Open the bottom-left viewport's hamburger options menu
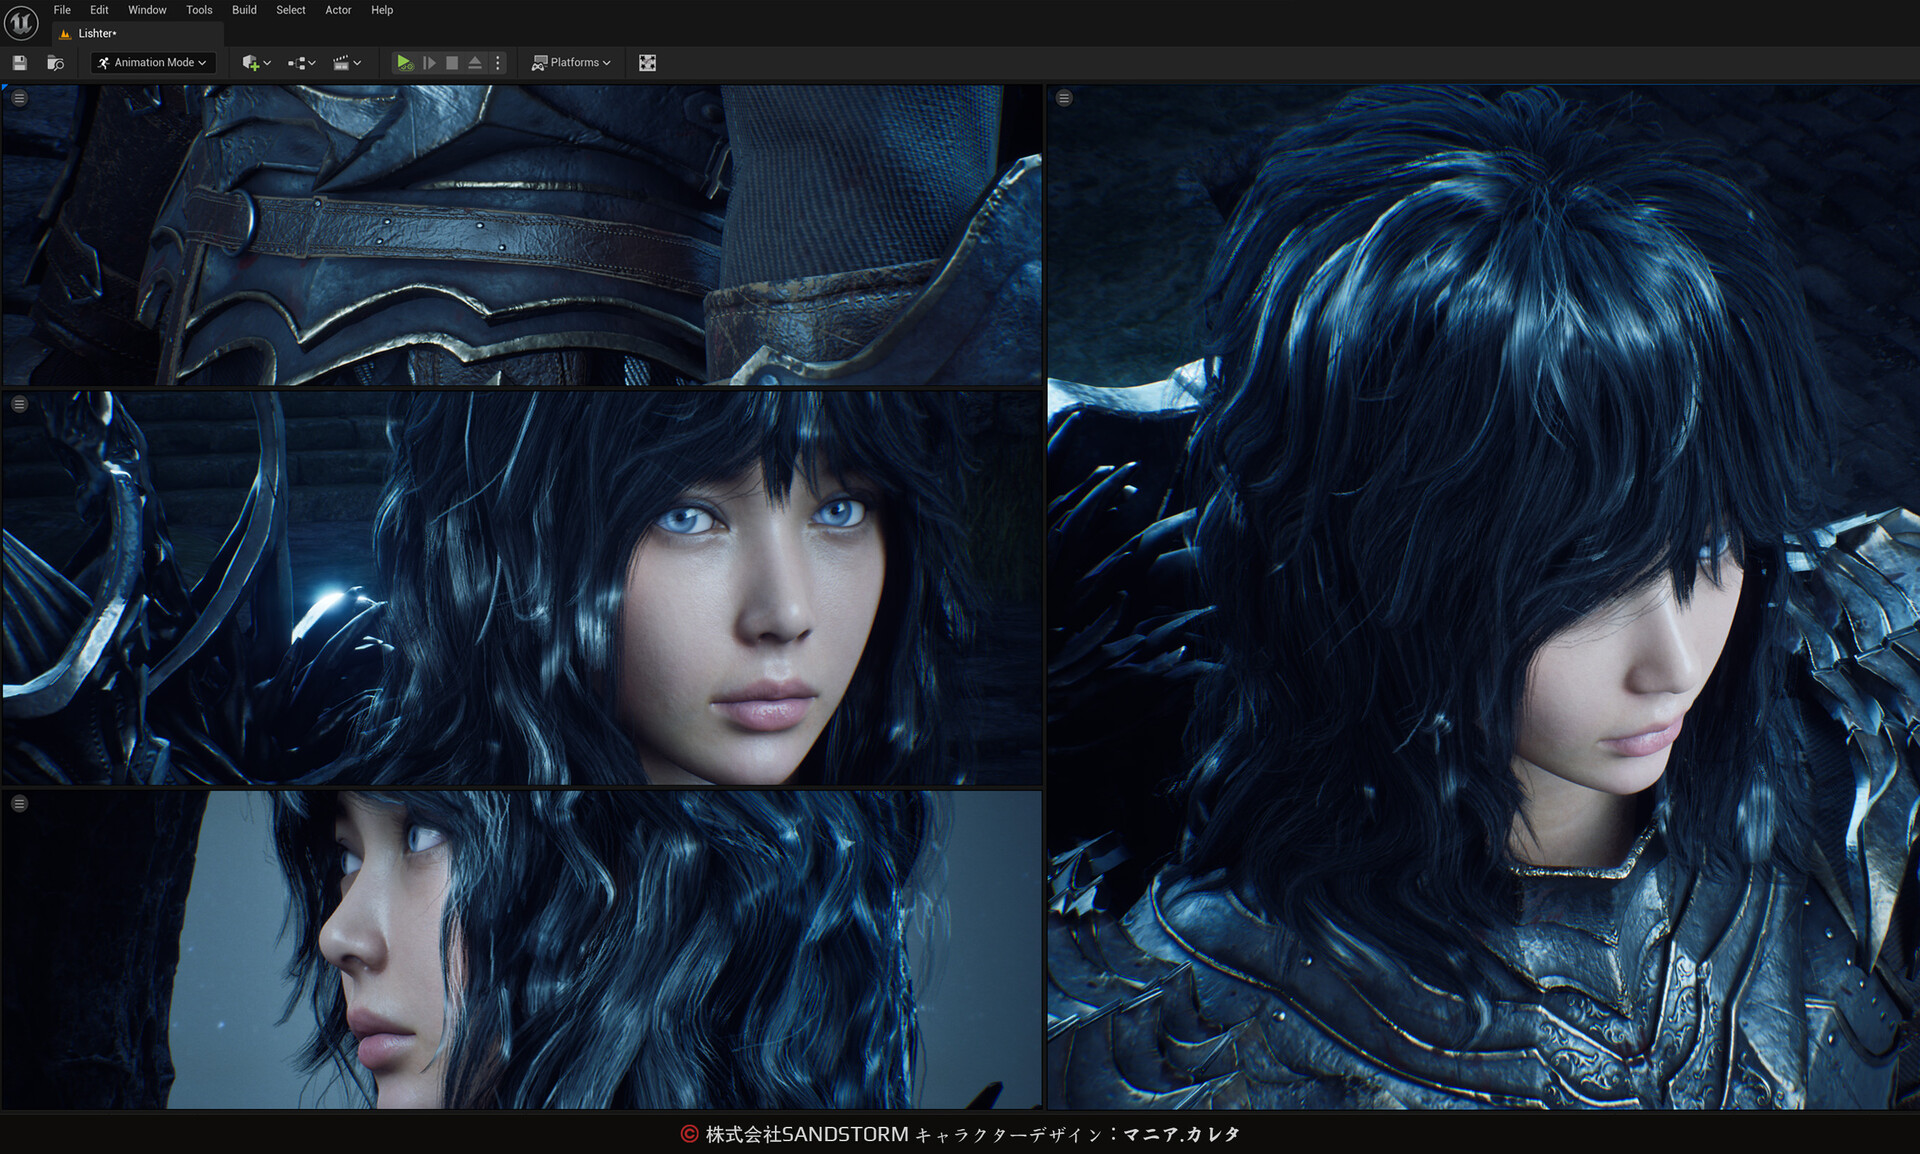This screenshot has height=1154, width=1920. coord(19,804)
